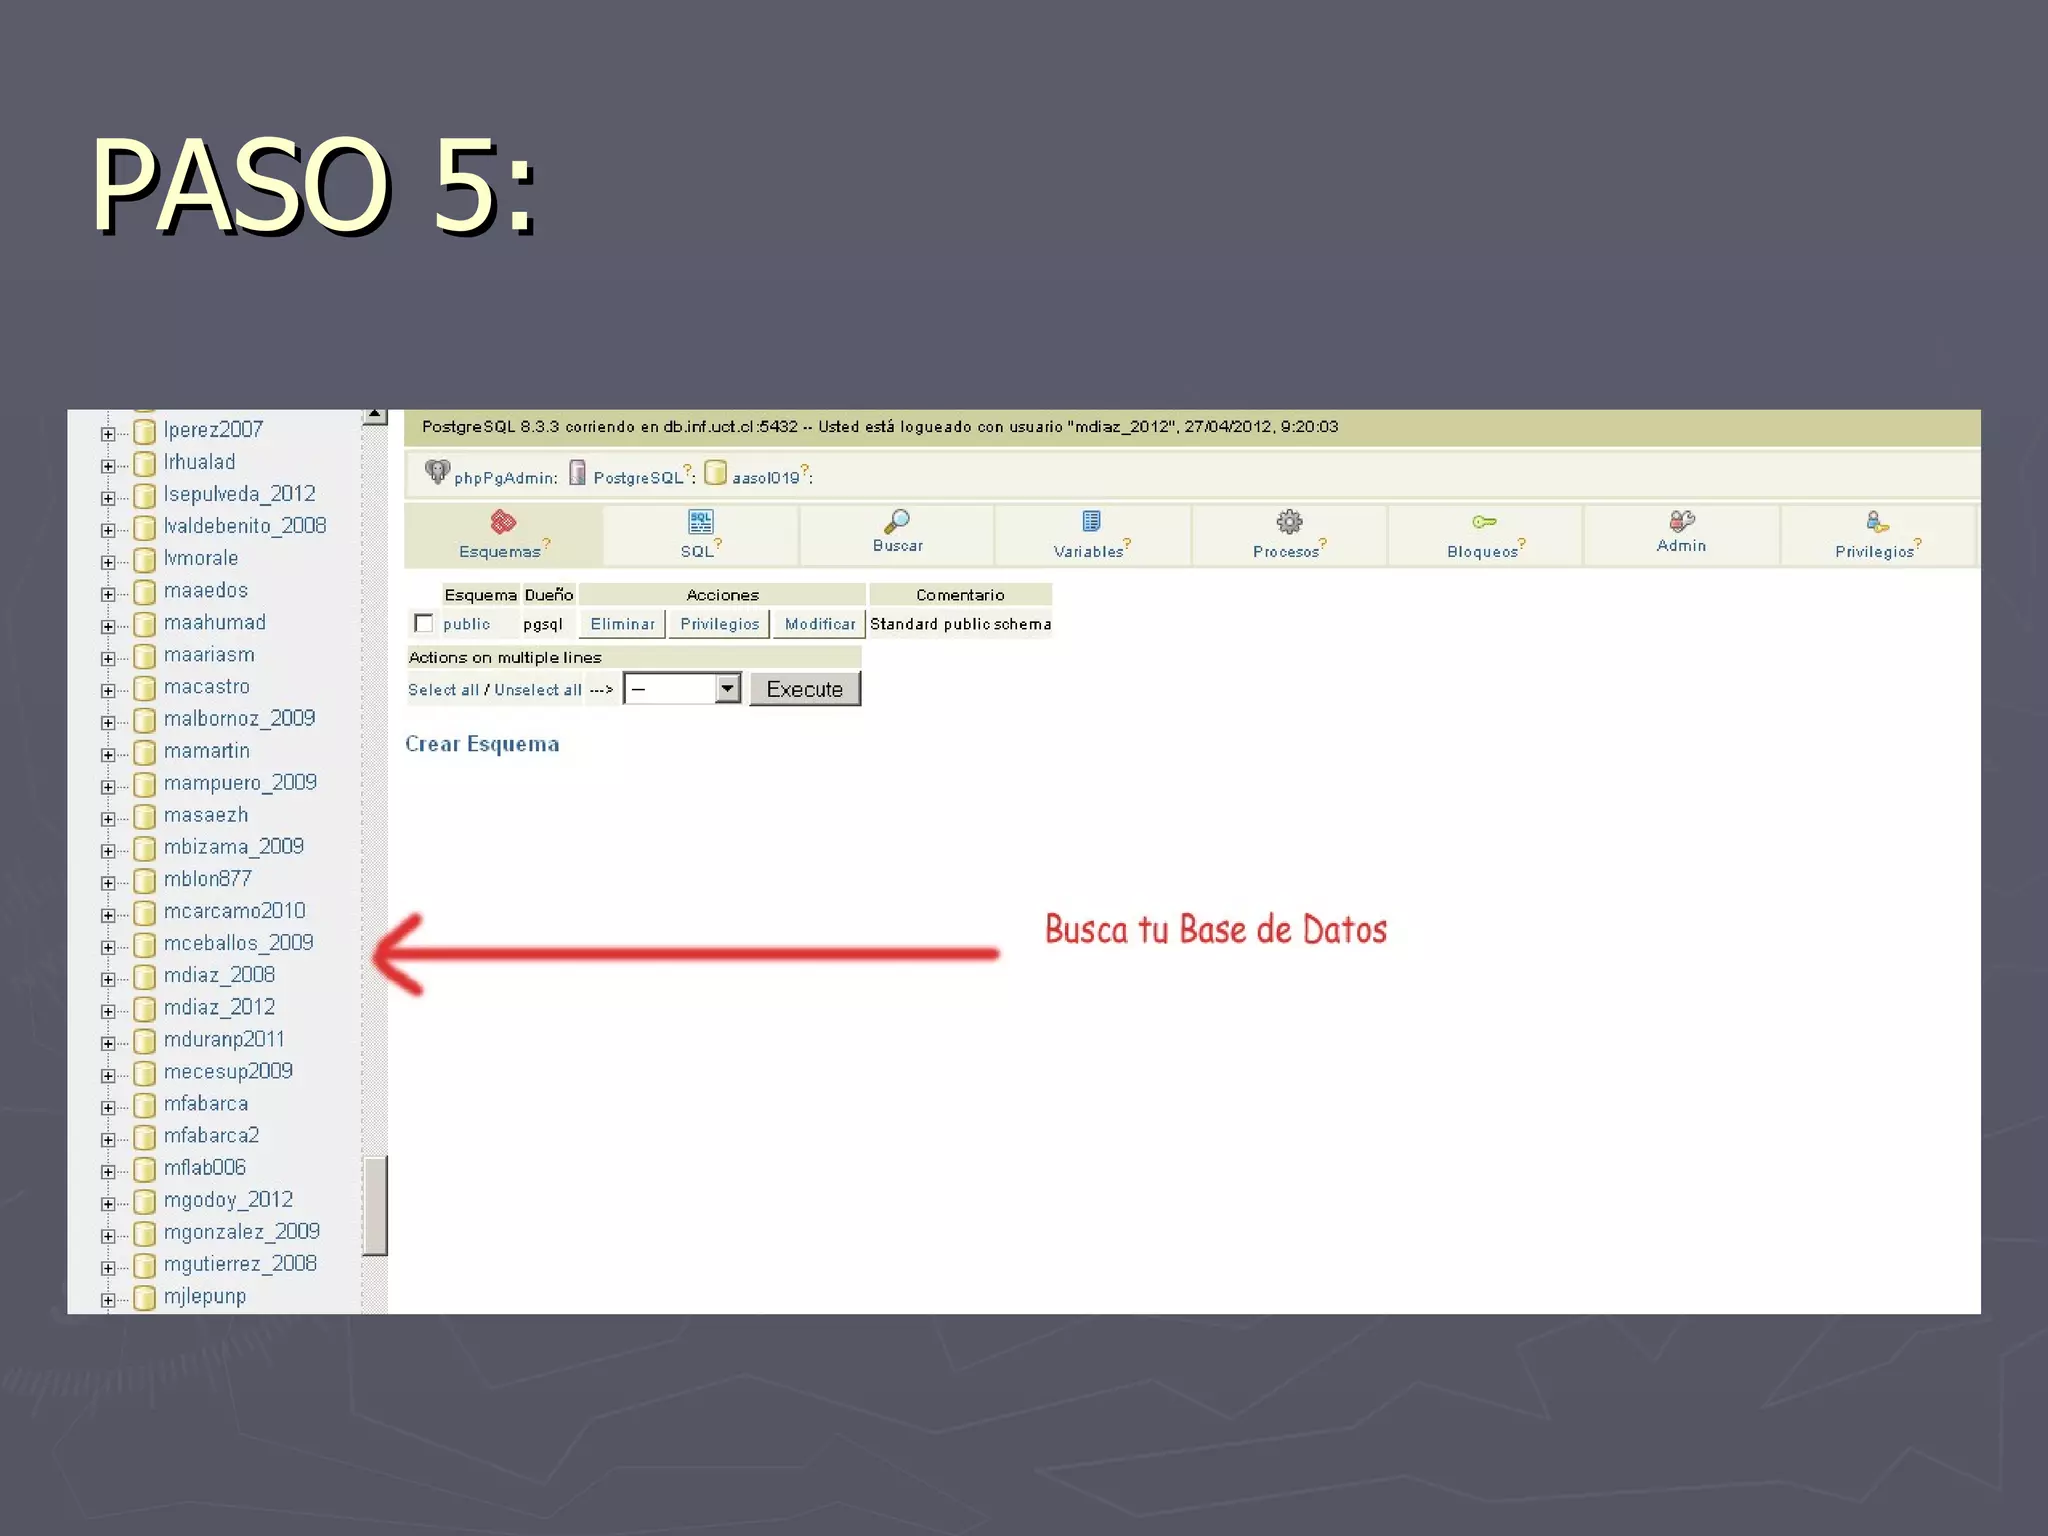This screenshot has width=2048, height=1536.
Task: Open the multiple-lines action dropdown
Action: 727,688
